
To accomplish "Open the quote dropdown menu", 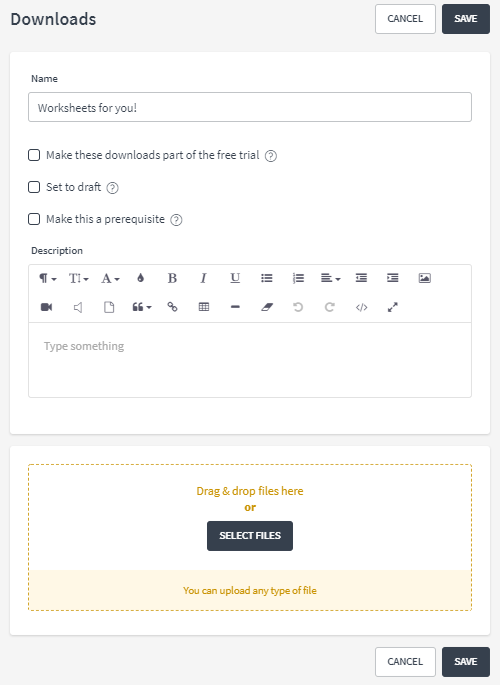I will click(142, 308).
